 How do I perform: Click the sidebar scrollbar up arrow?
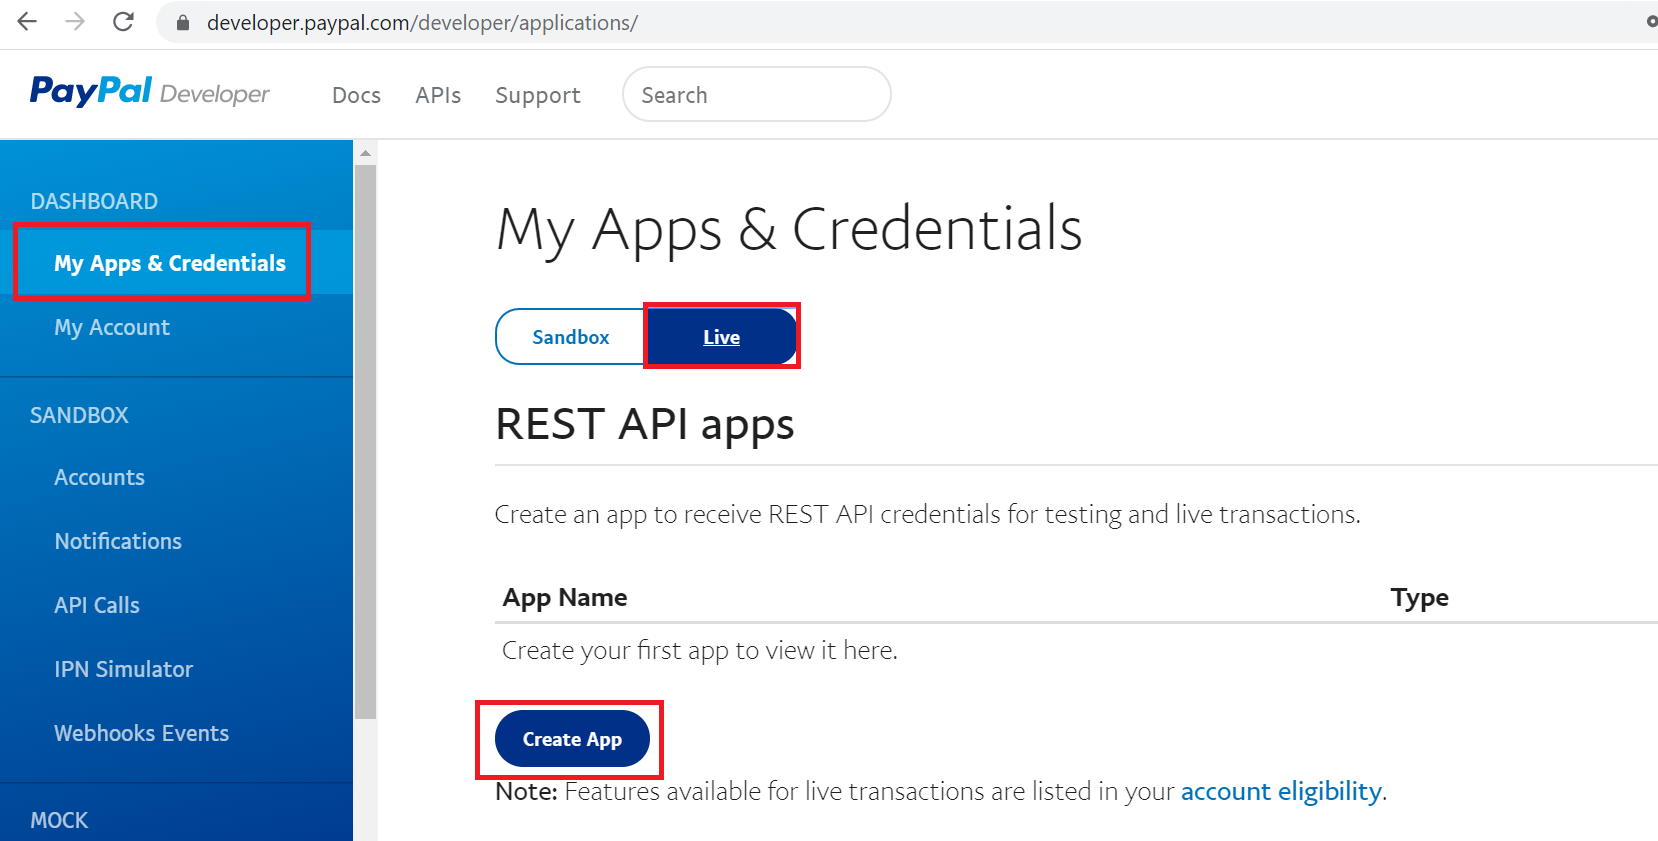pyautogui.click(x=365, y=153)
